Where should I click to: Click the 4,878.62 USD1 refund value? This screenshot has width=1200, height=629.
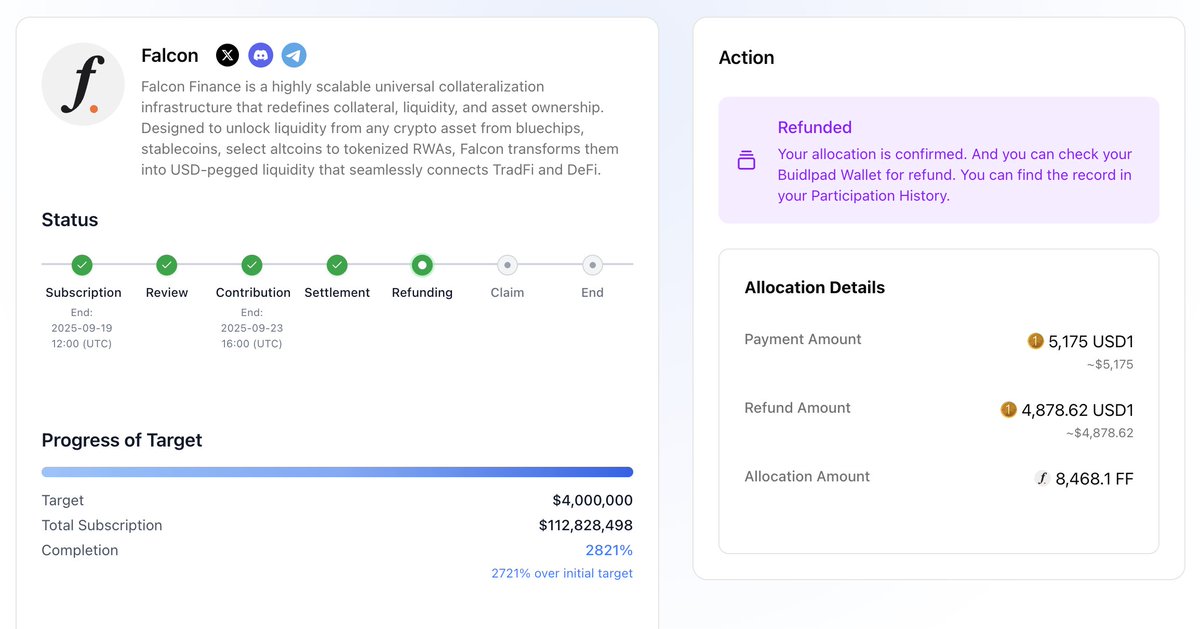1077,409
